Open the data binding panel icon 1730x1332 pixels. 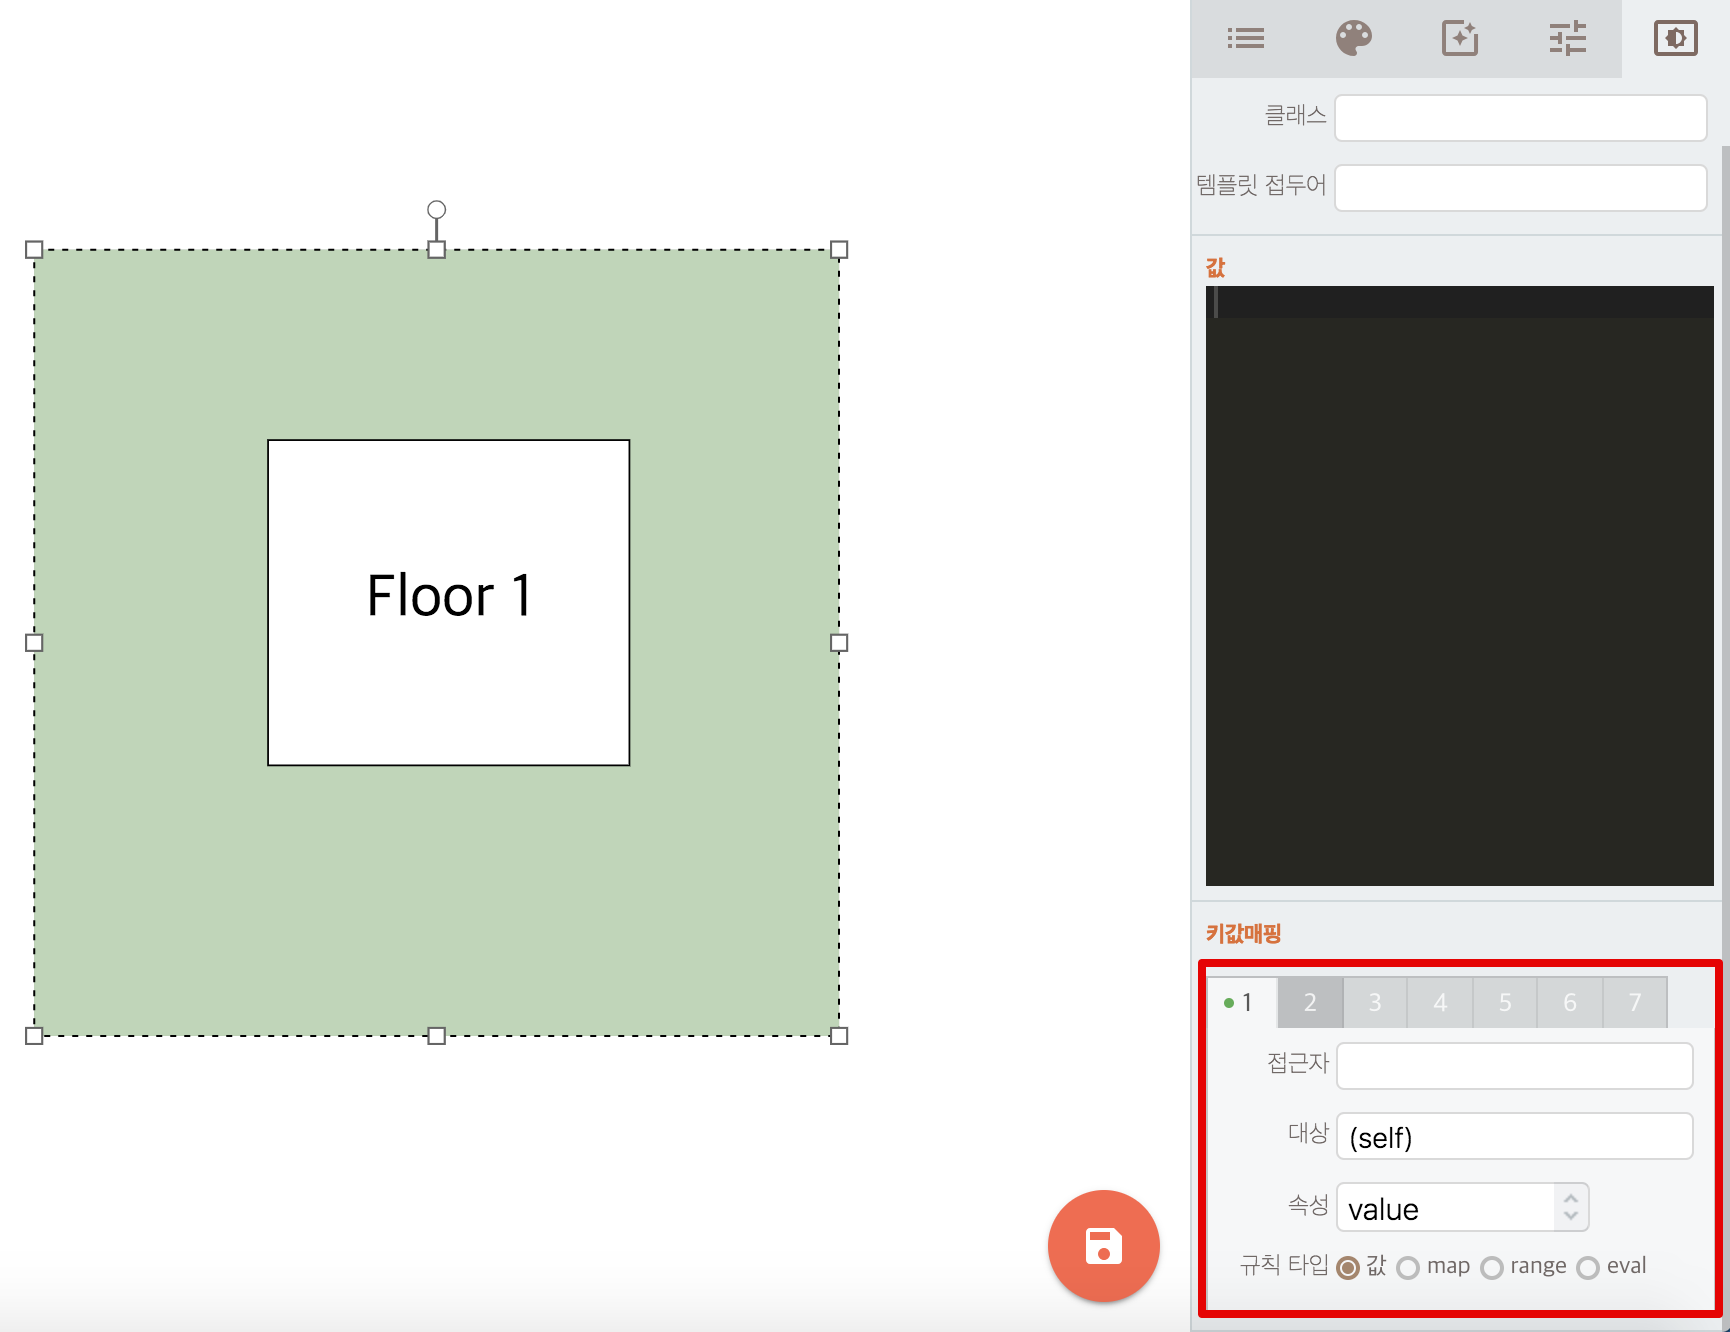(1676, 38)
